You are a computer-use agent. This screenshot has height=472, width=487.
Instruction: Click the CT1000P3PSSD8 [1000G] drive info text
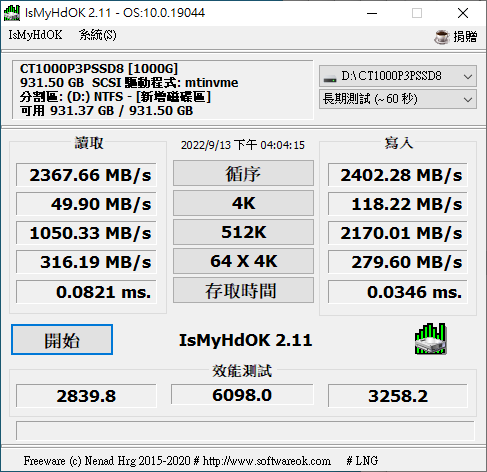(x=99, y=69)
